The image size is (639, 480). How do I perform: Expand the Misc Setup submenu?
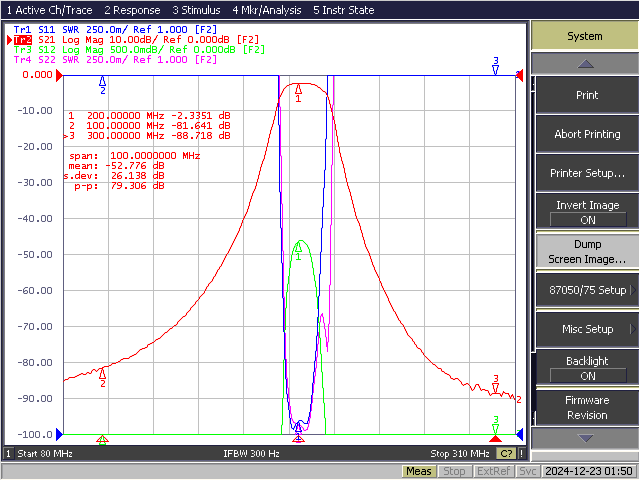[587, 329]
